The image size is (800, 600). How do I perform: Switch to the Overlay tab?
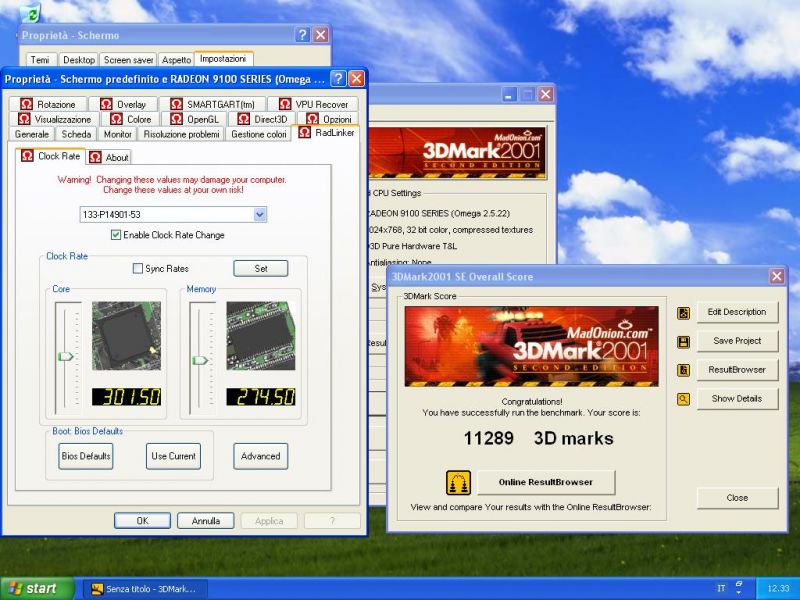point(123,104)
